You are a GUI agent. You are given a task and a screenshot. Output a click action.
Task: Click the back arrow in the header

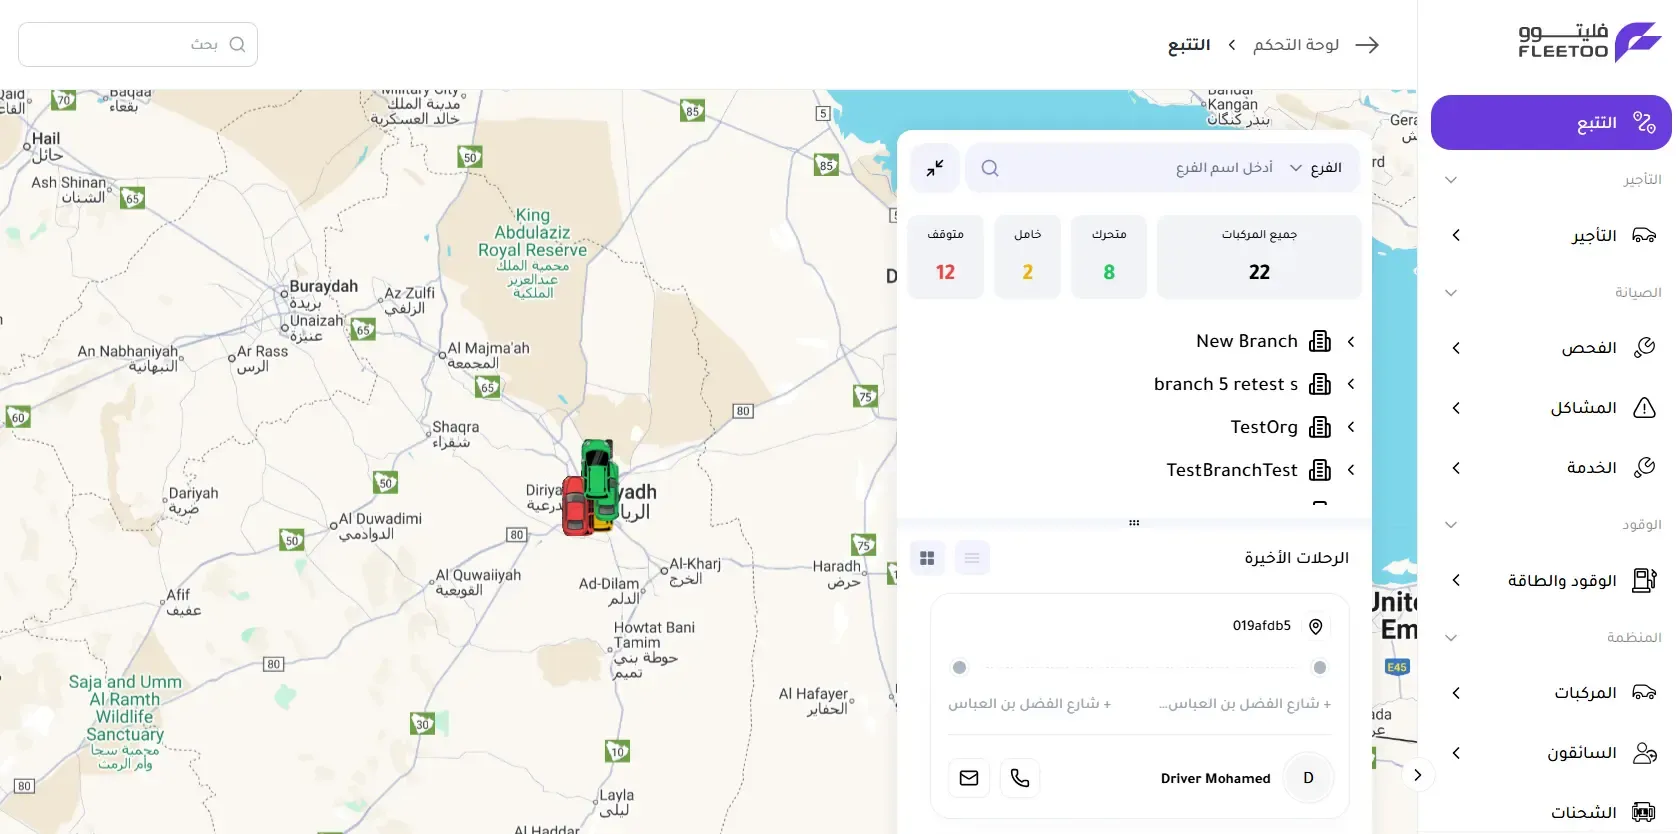pyautogui.click(x=1367, y=45)
